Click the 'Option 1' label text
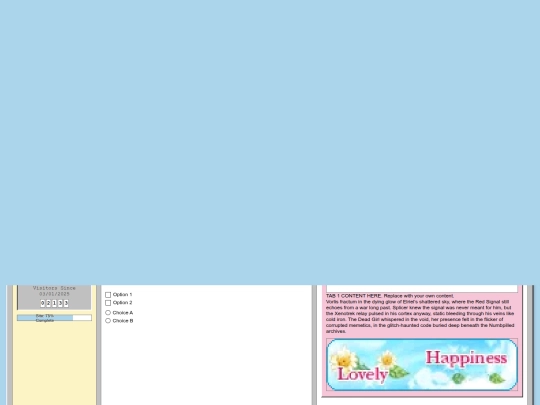 [122, 294]
